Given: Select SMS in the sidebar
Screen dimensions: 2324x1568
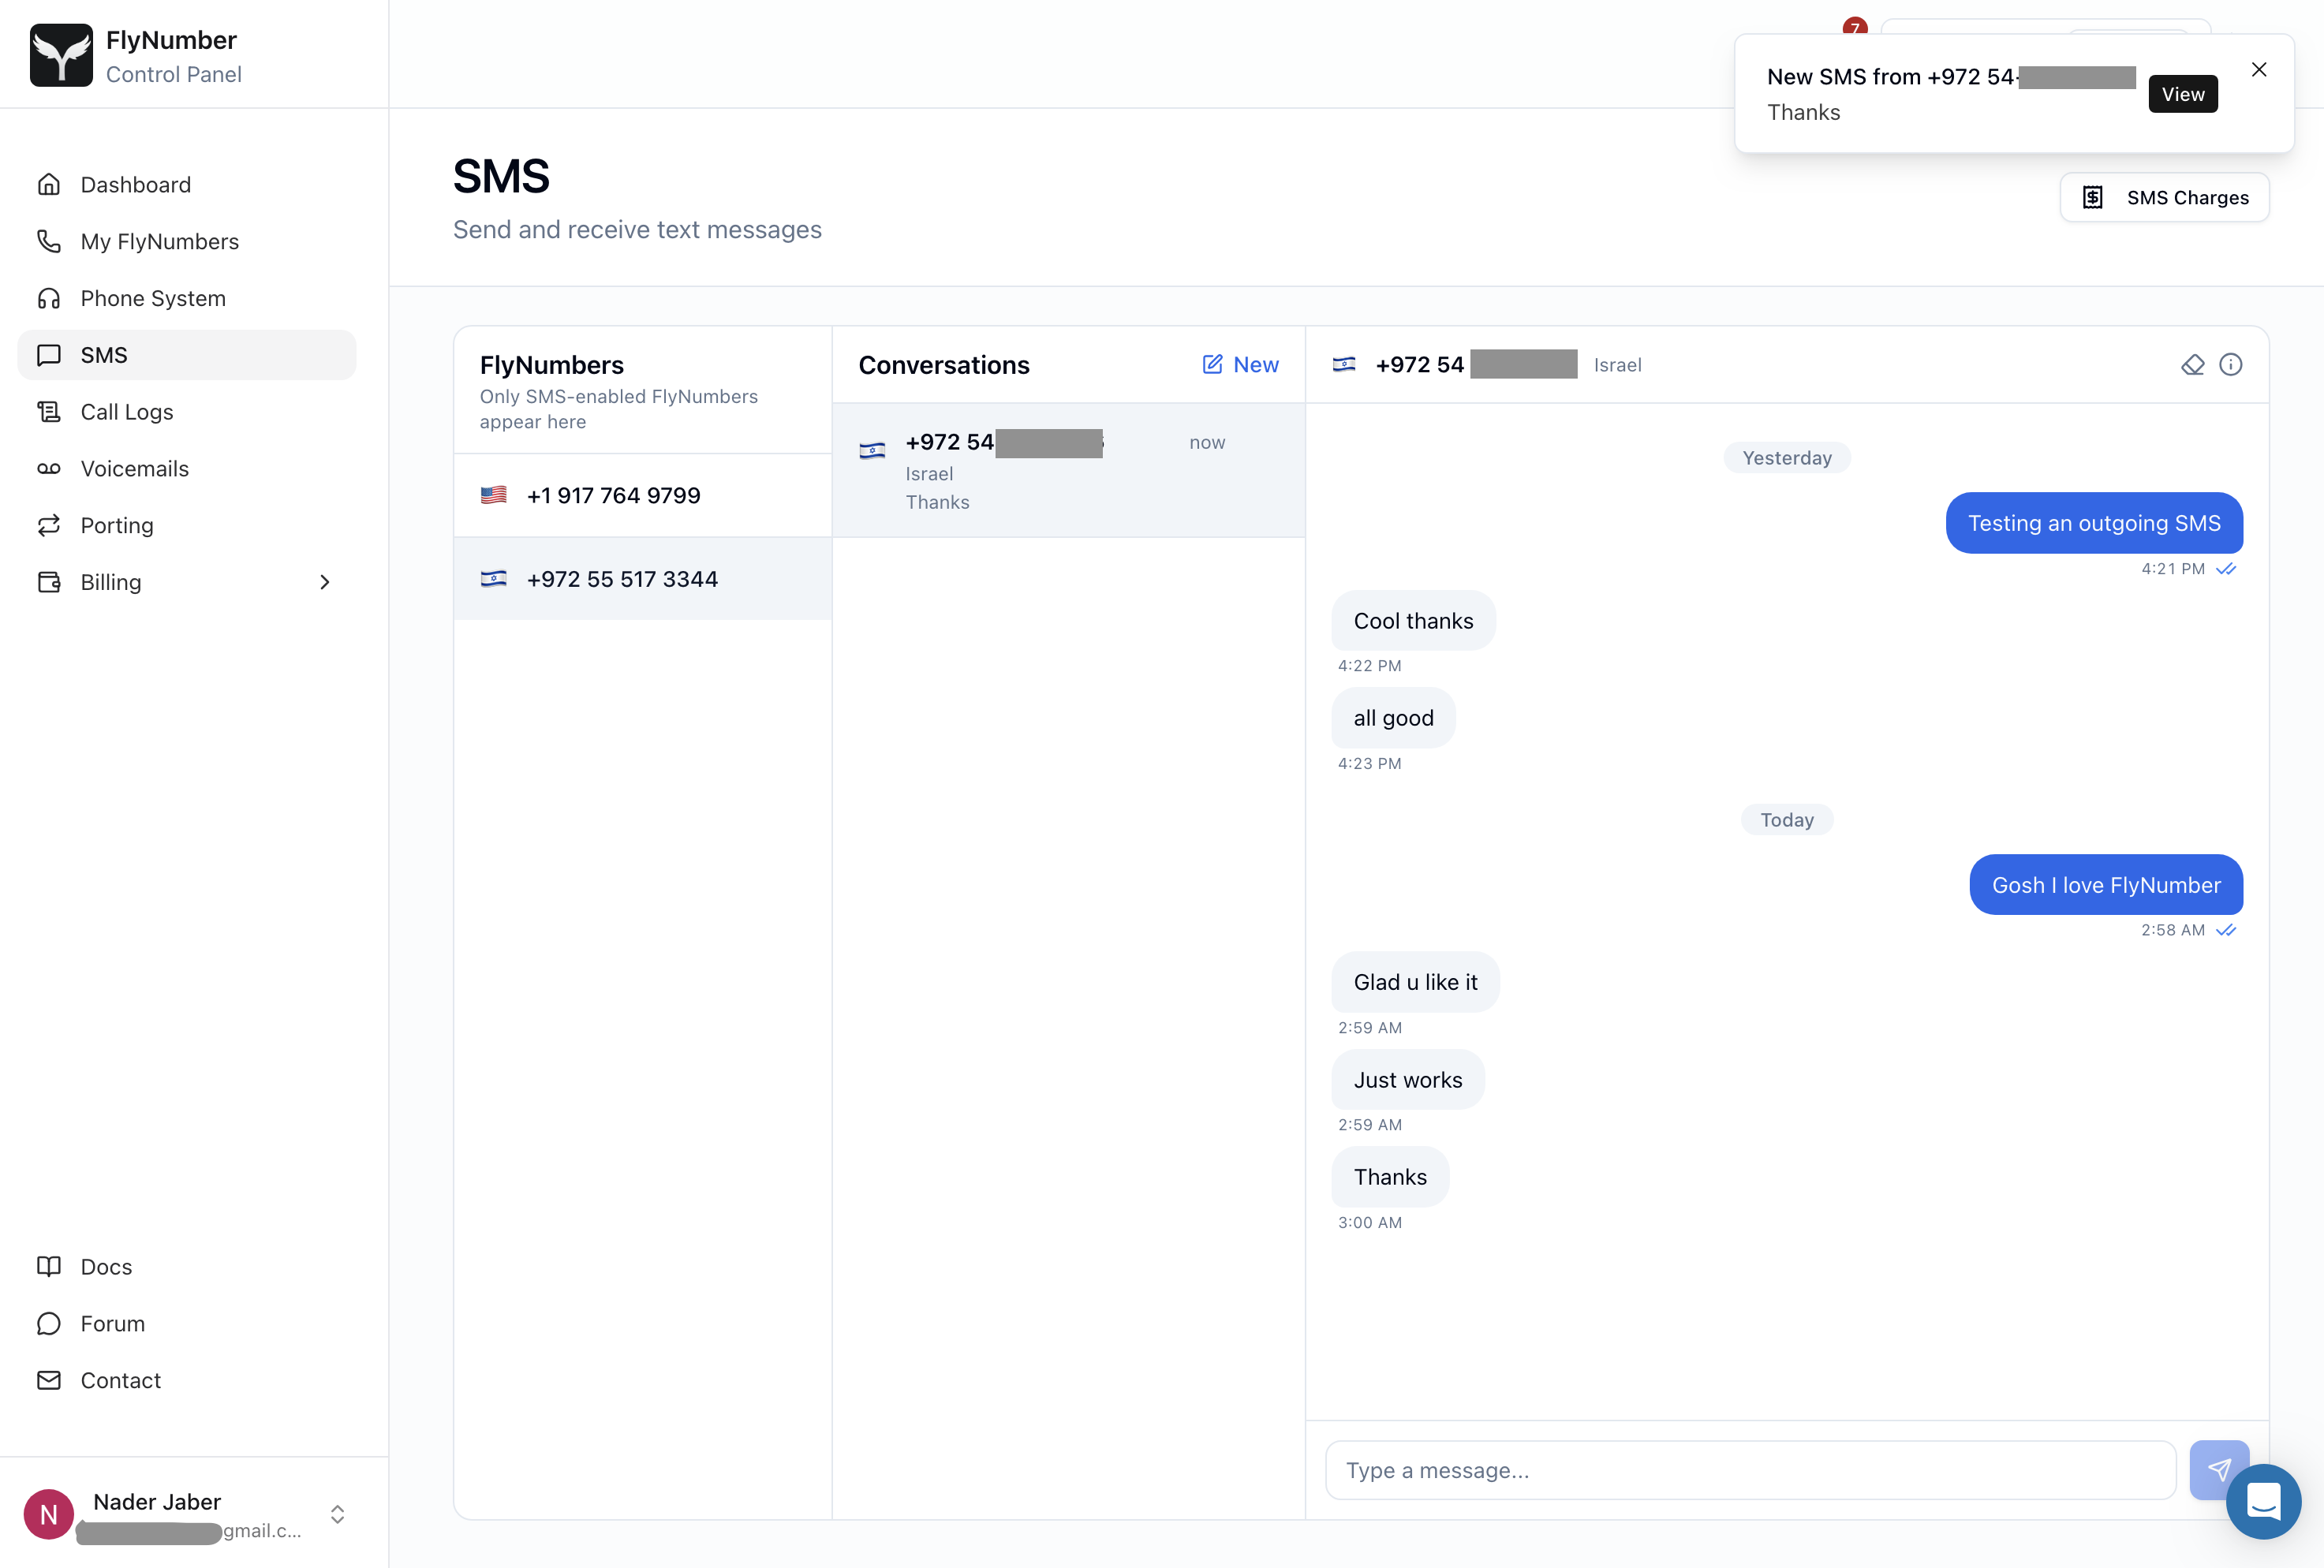Looking at the screenshot, I should (186, 355).
